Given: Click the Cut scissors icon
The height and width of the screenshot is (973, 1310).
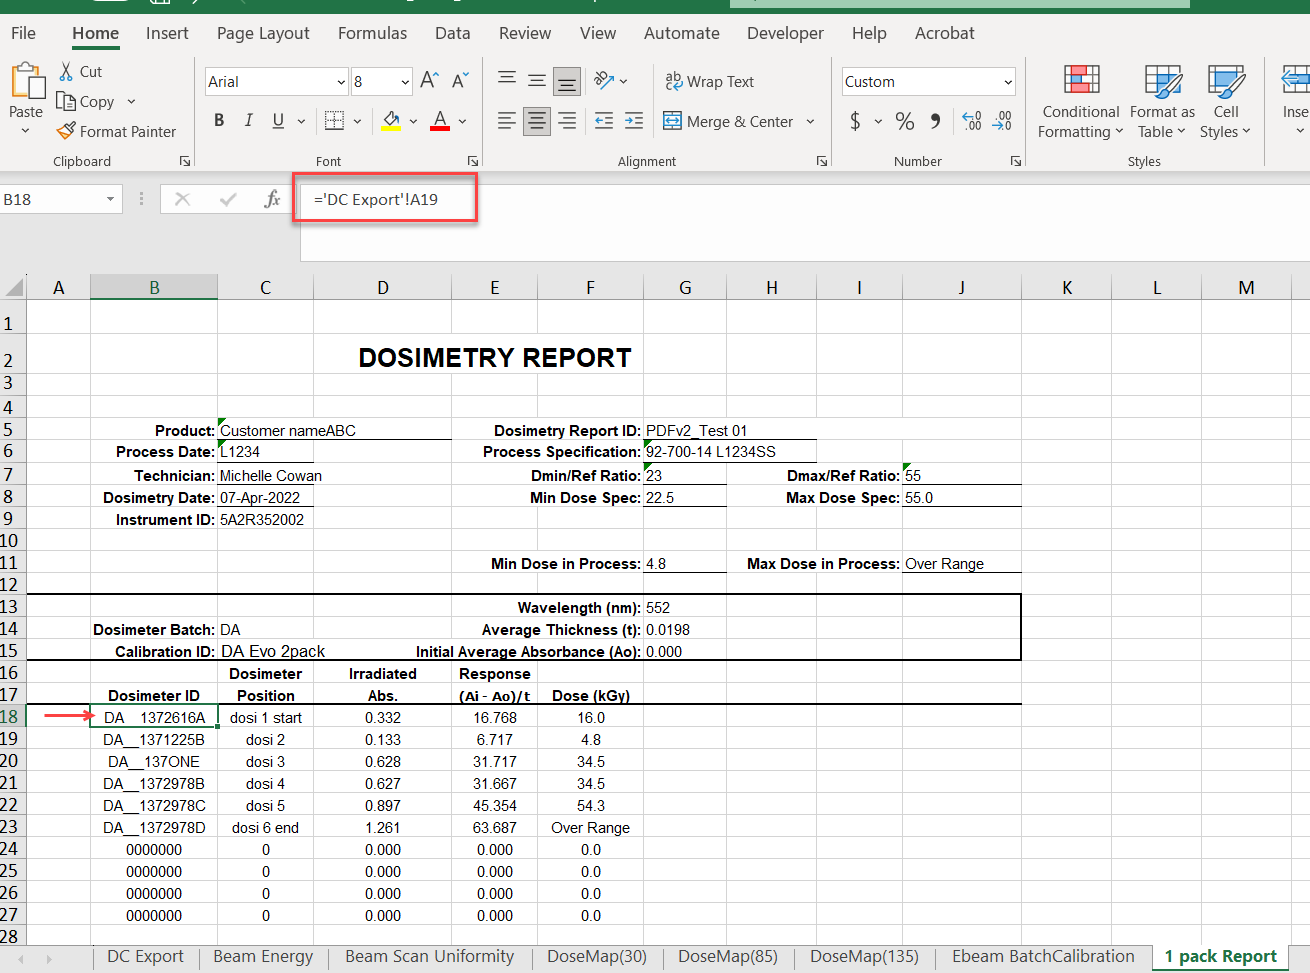Looking at the screenshot, I should [66, 72].
